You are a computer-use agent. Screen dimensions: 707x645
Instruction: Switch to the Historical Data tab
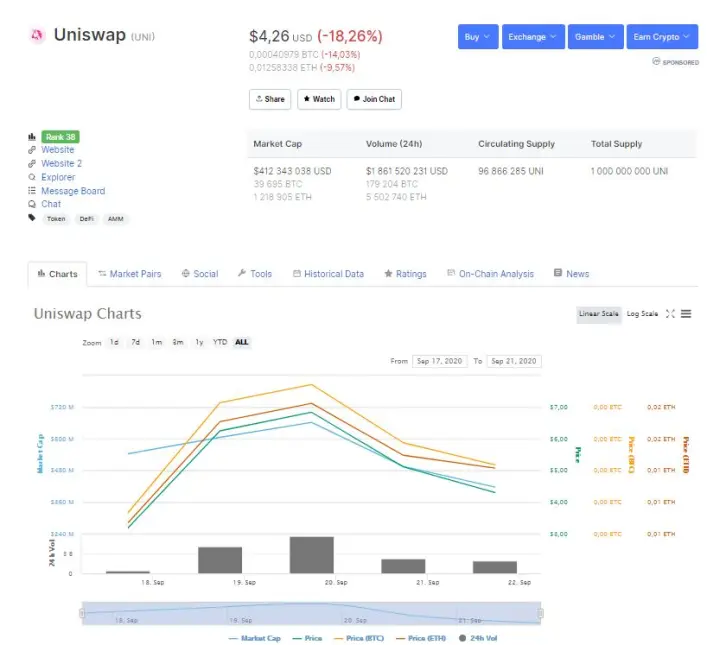click(328, 274)
